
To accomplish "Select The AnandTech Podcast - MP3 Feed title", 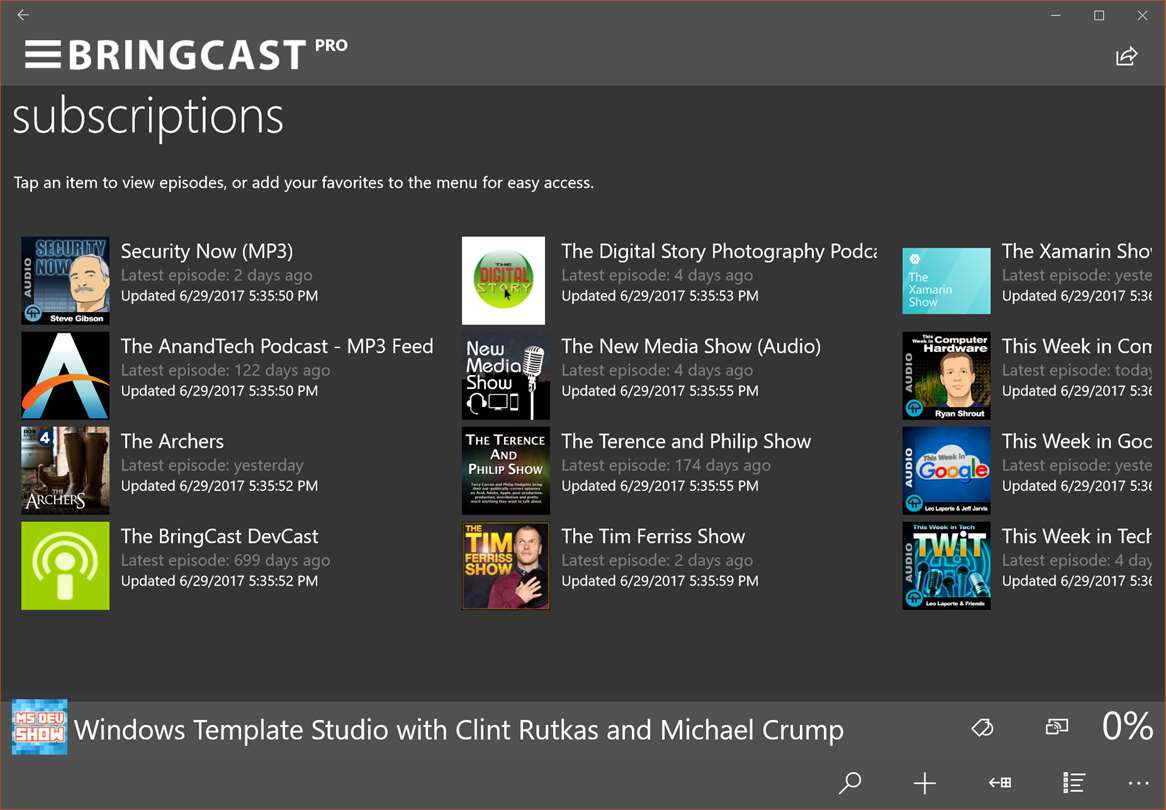I will [277, 347].
